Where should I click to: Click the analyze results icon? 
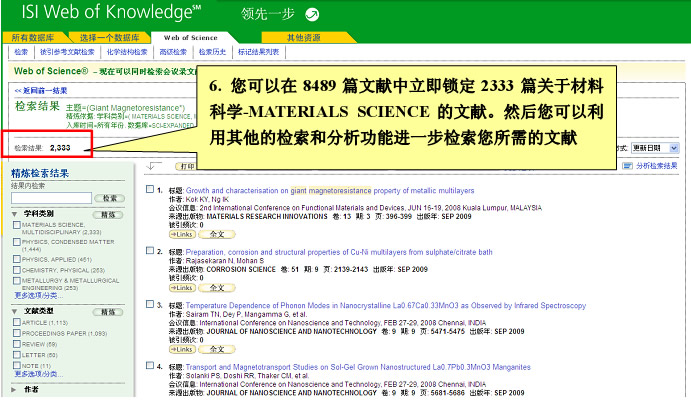pyautogui.click(x=627, y=166)
